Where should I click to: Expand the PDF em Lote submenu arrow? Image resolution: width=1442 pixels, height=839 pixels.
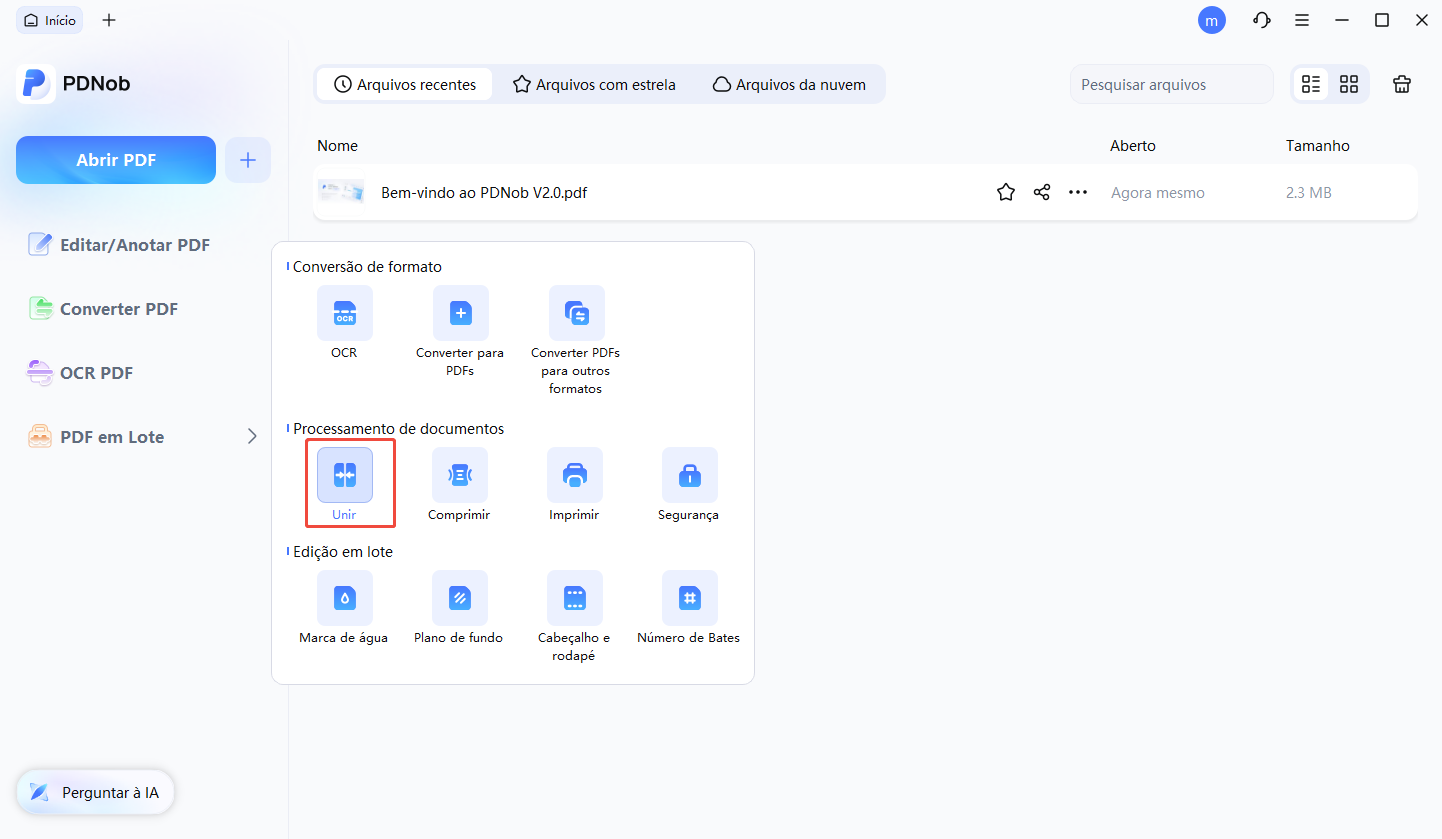click(x=252, y=437)
